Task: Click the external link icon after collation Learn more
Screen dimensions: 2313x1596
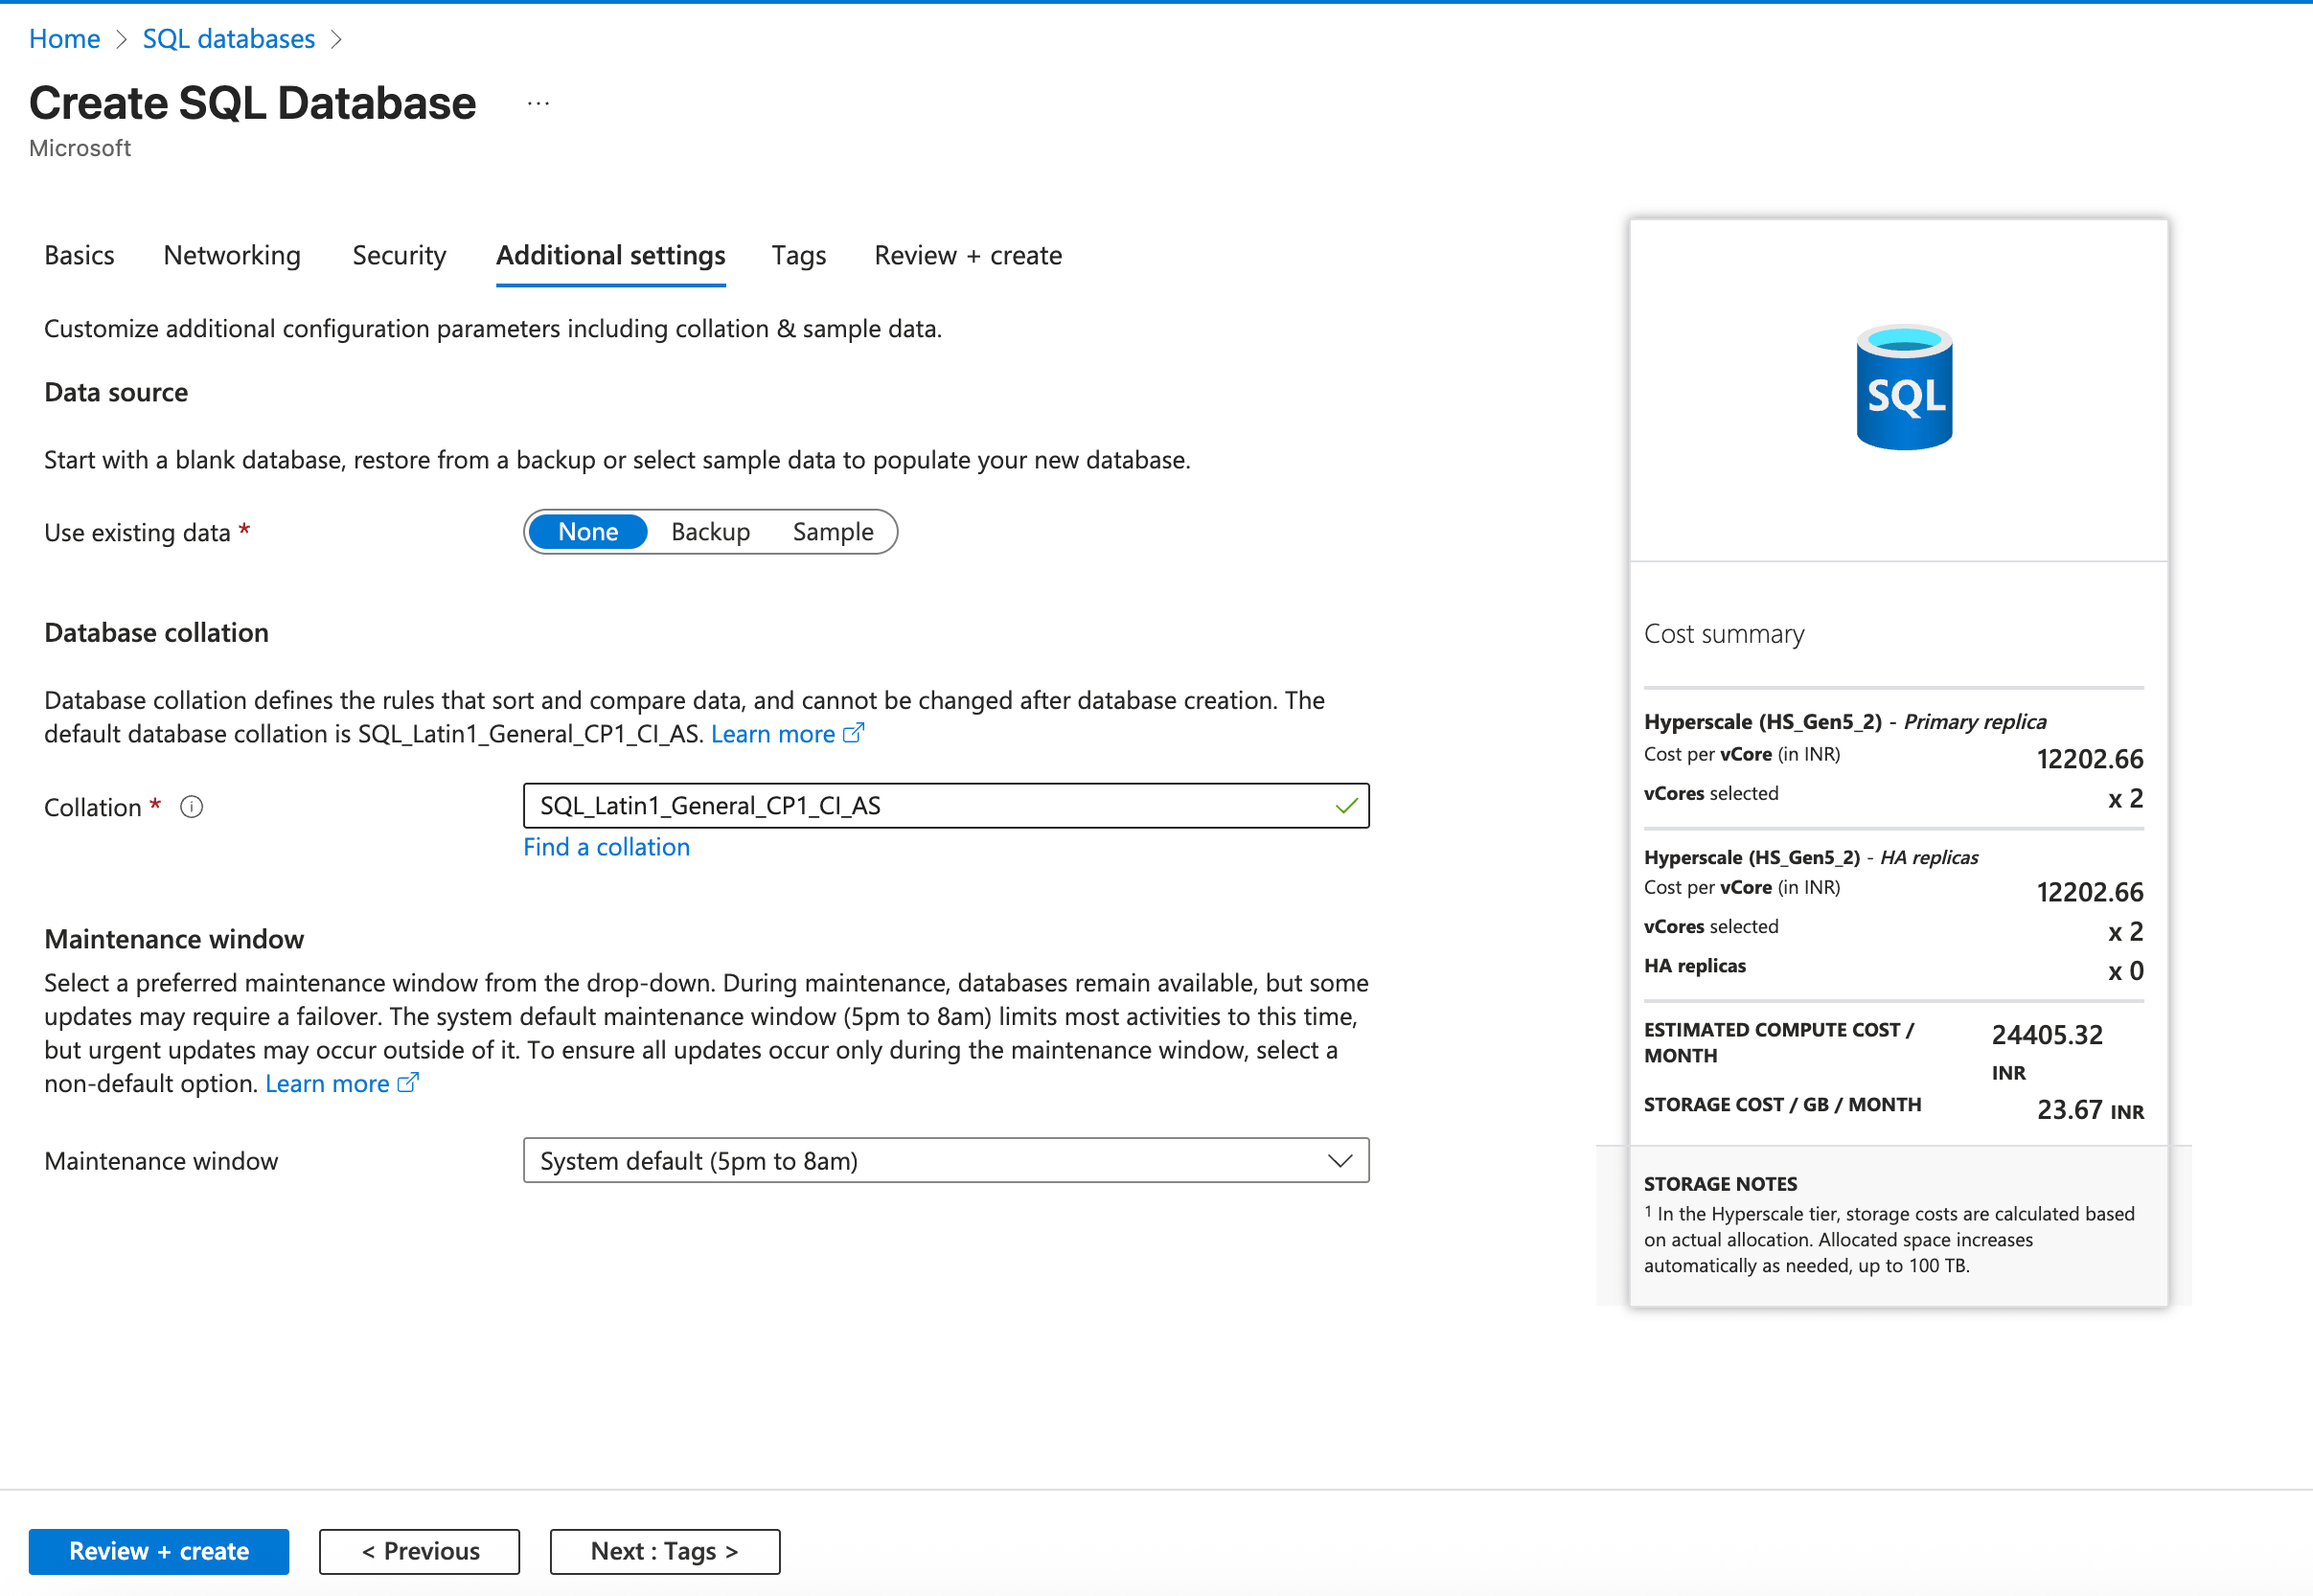Action: click(855, 734)
